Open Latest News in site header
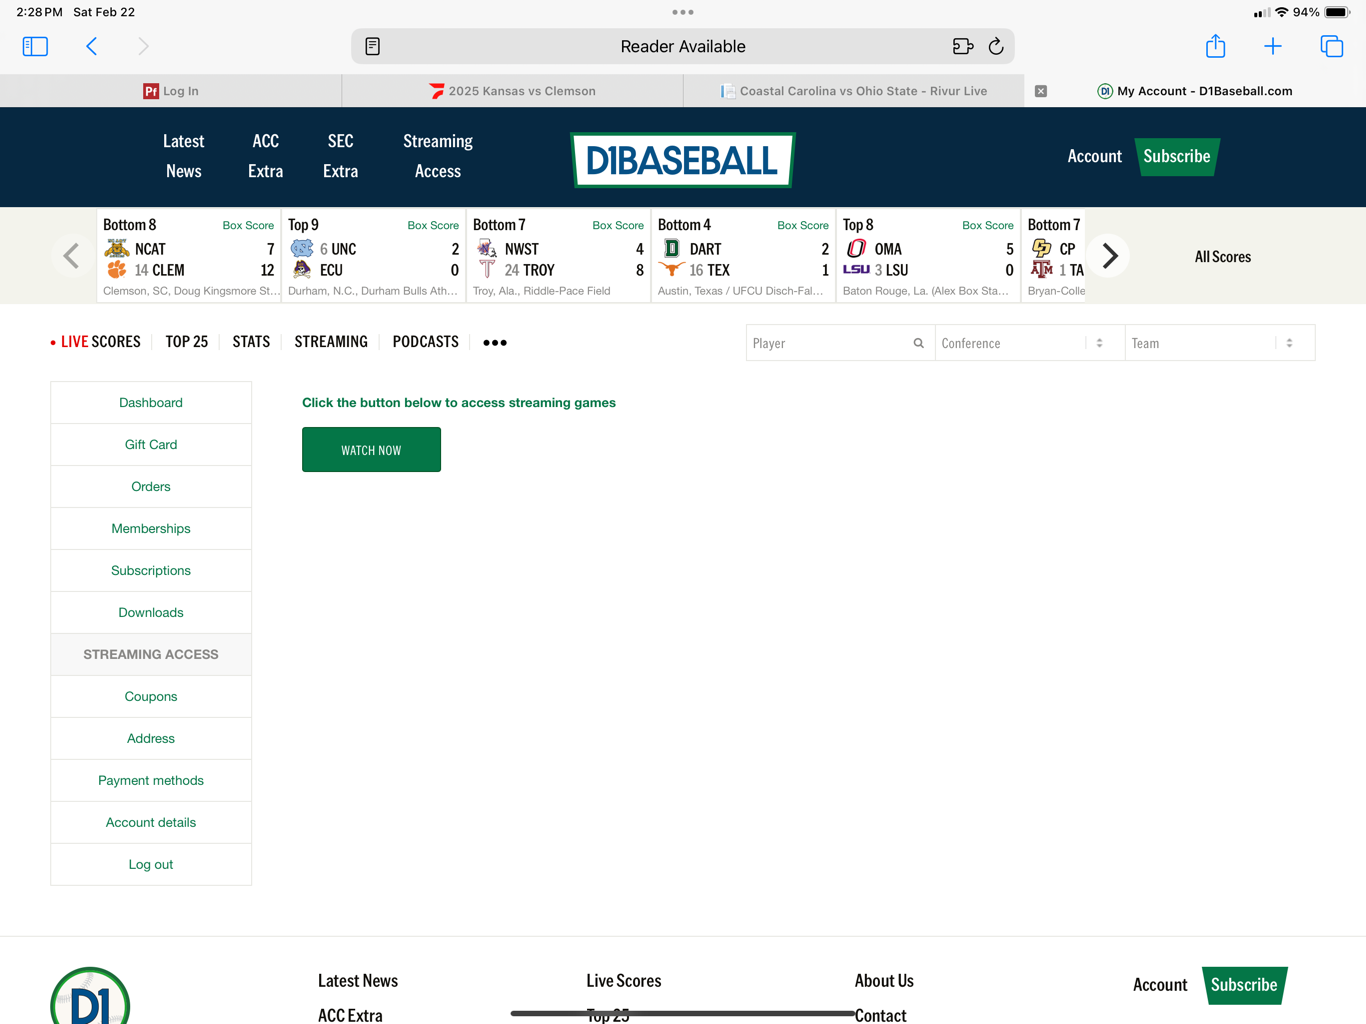This screenshot has height=1024, width=1366. click(183, 156)
